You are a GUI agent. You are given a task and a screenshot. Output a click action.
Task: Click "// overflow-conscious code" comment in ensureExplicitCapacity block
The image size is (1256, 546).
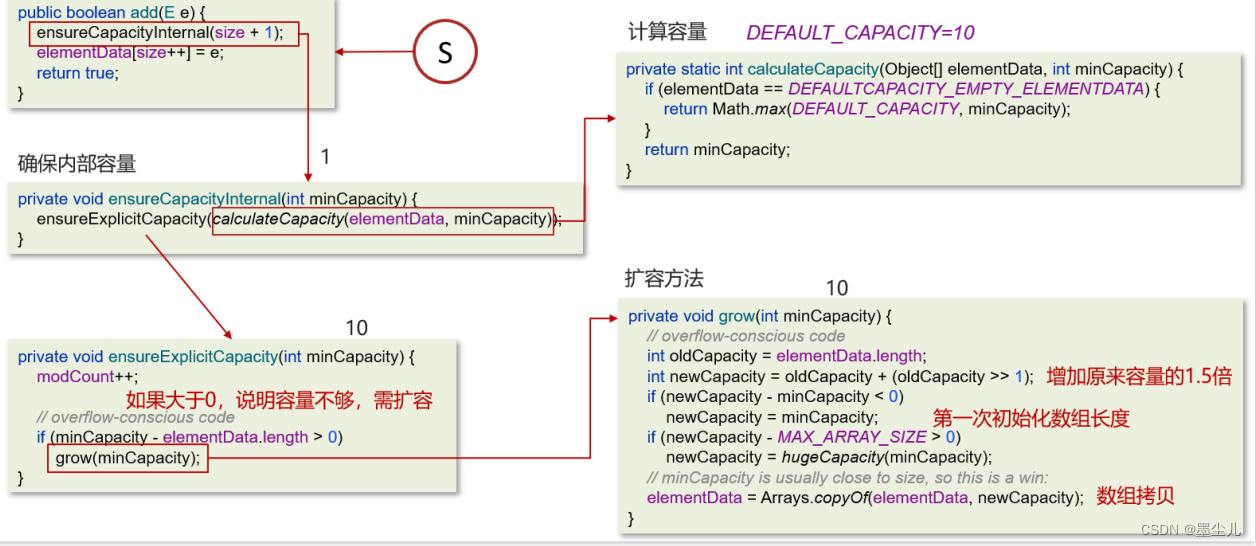coord(135,417)
